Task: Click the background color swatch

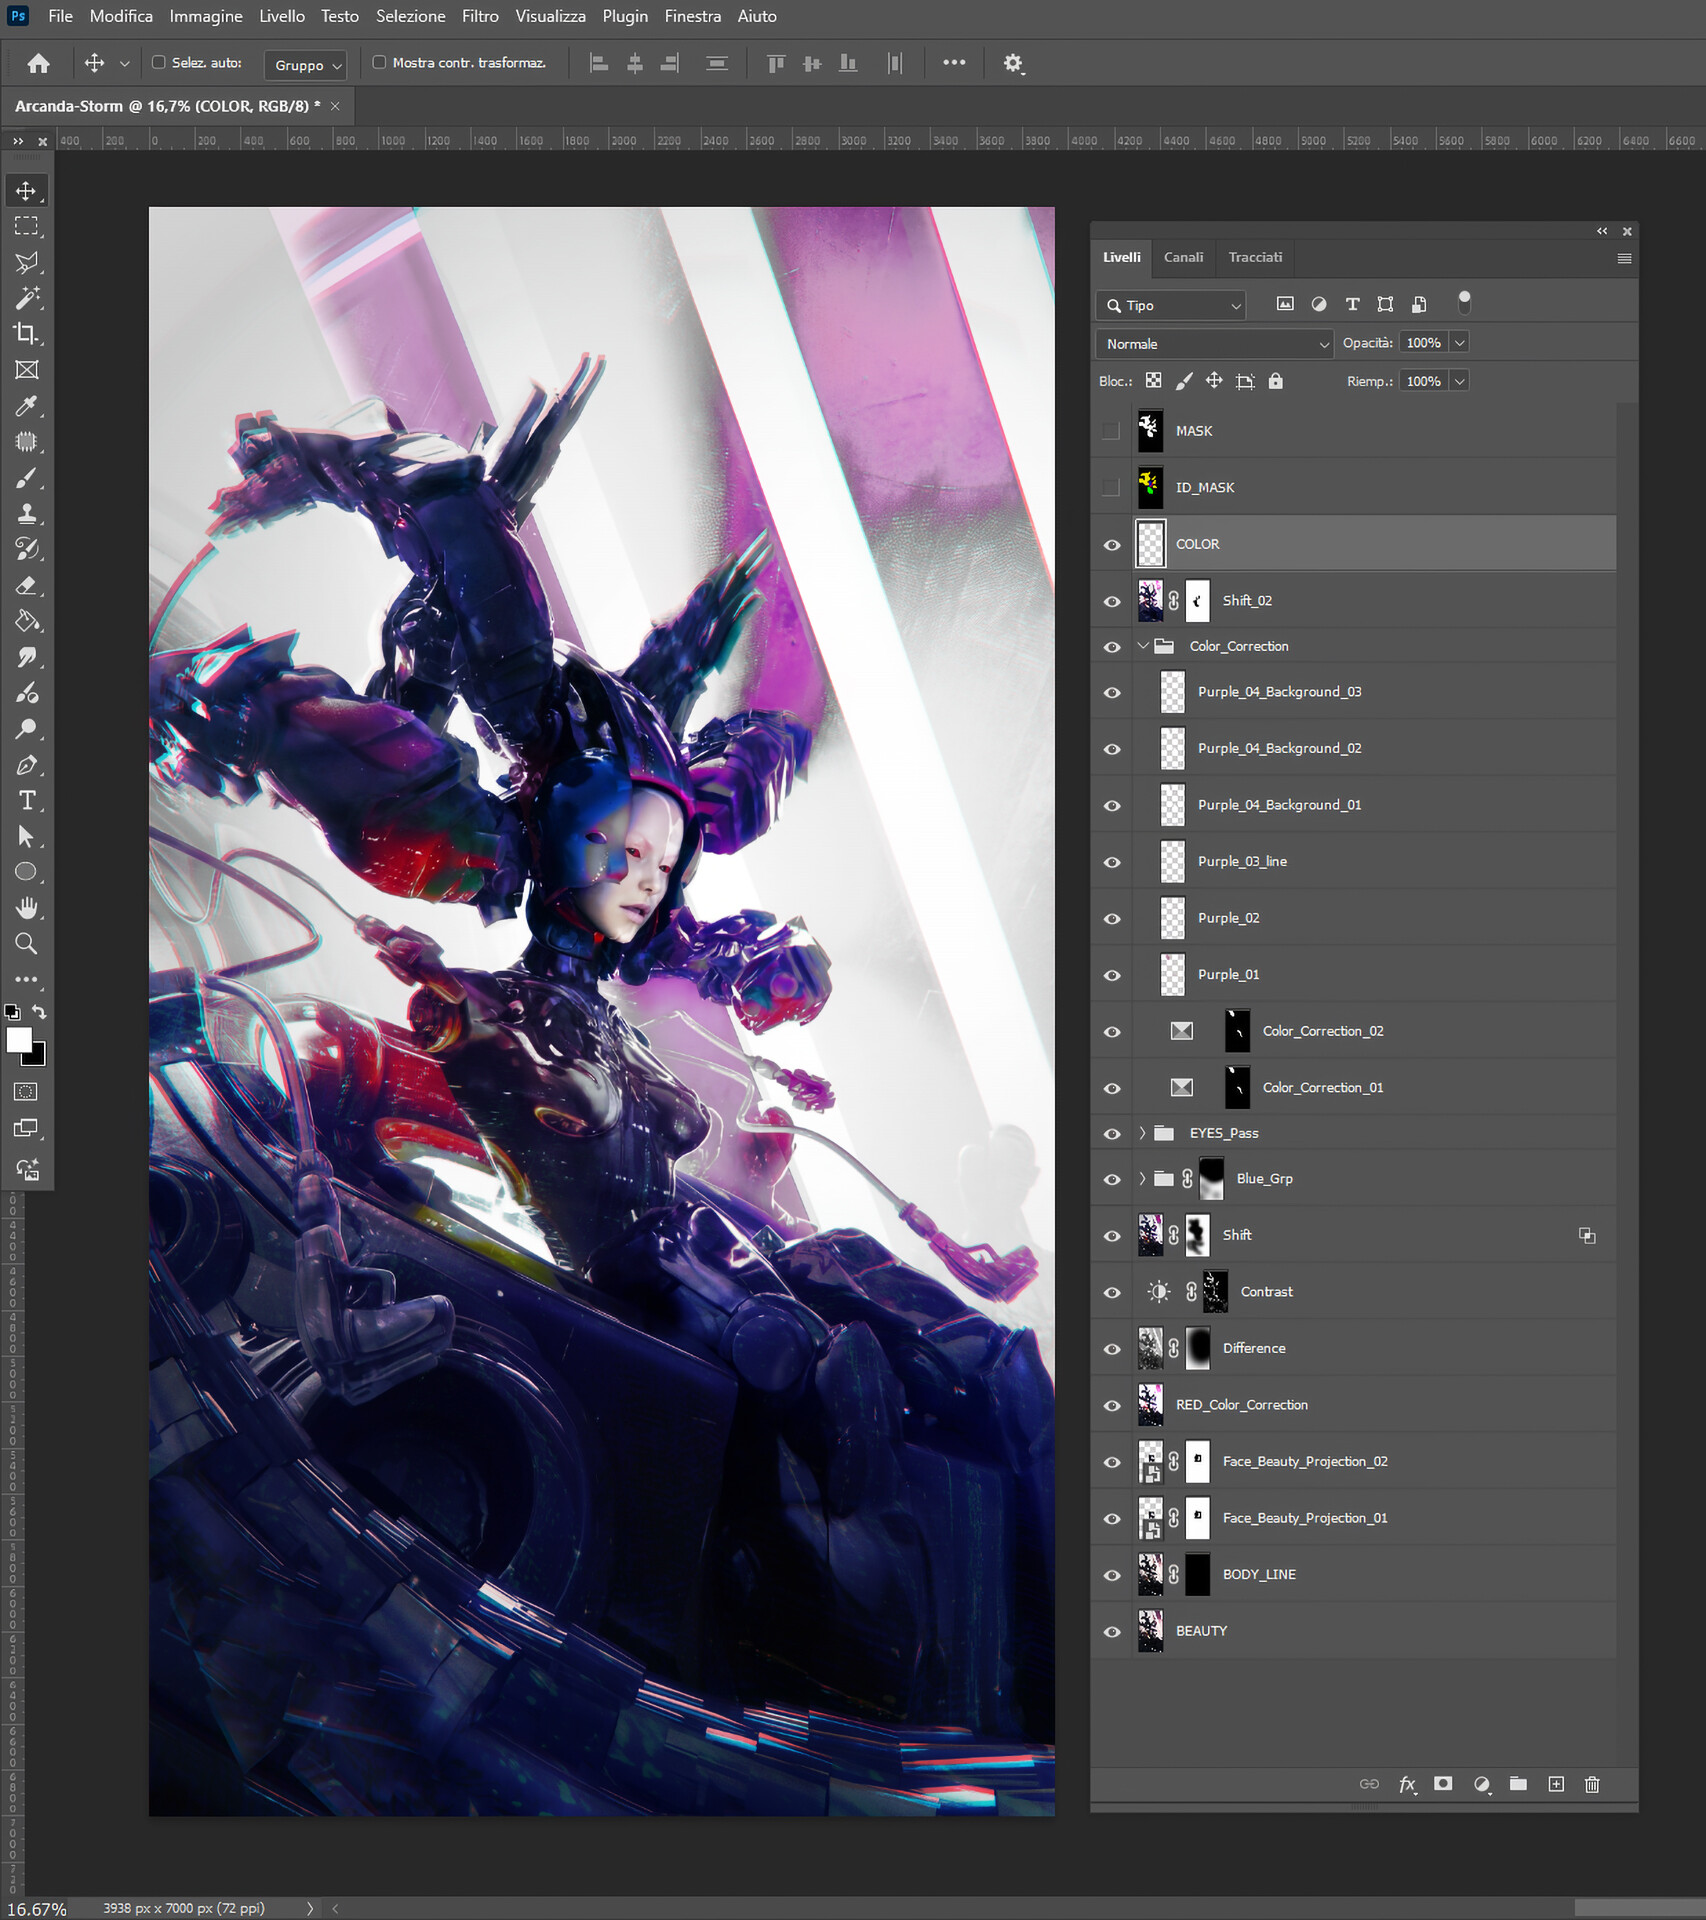Action: (x=38, y=1056)
